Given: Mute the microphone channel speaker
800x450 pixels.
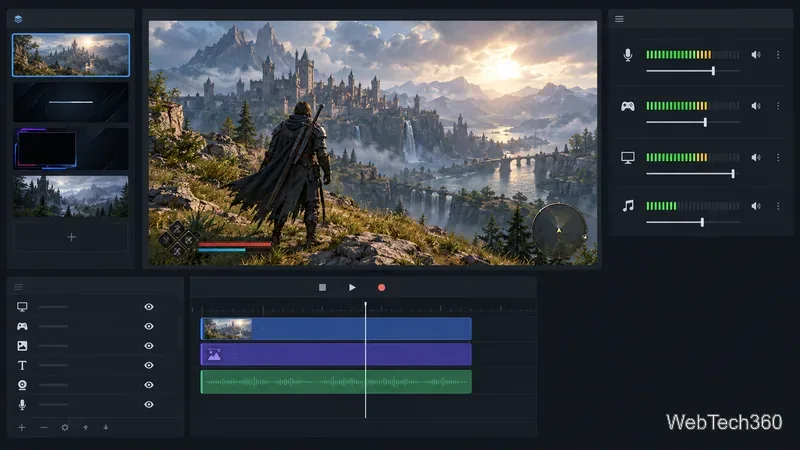Looking at the screenshot, I should tap(756, 55).
